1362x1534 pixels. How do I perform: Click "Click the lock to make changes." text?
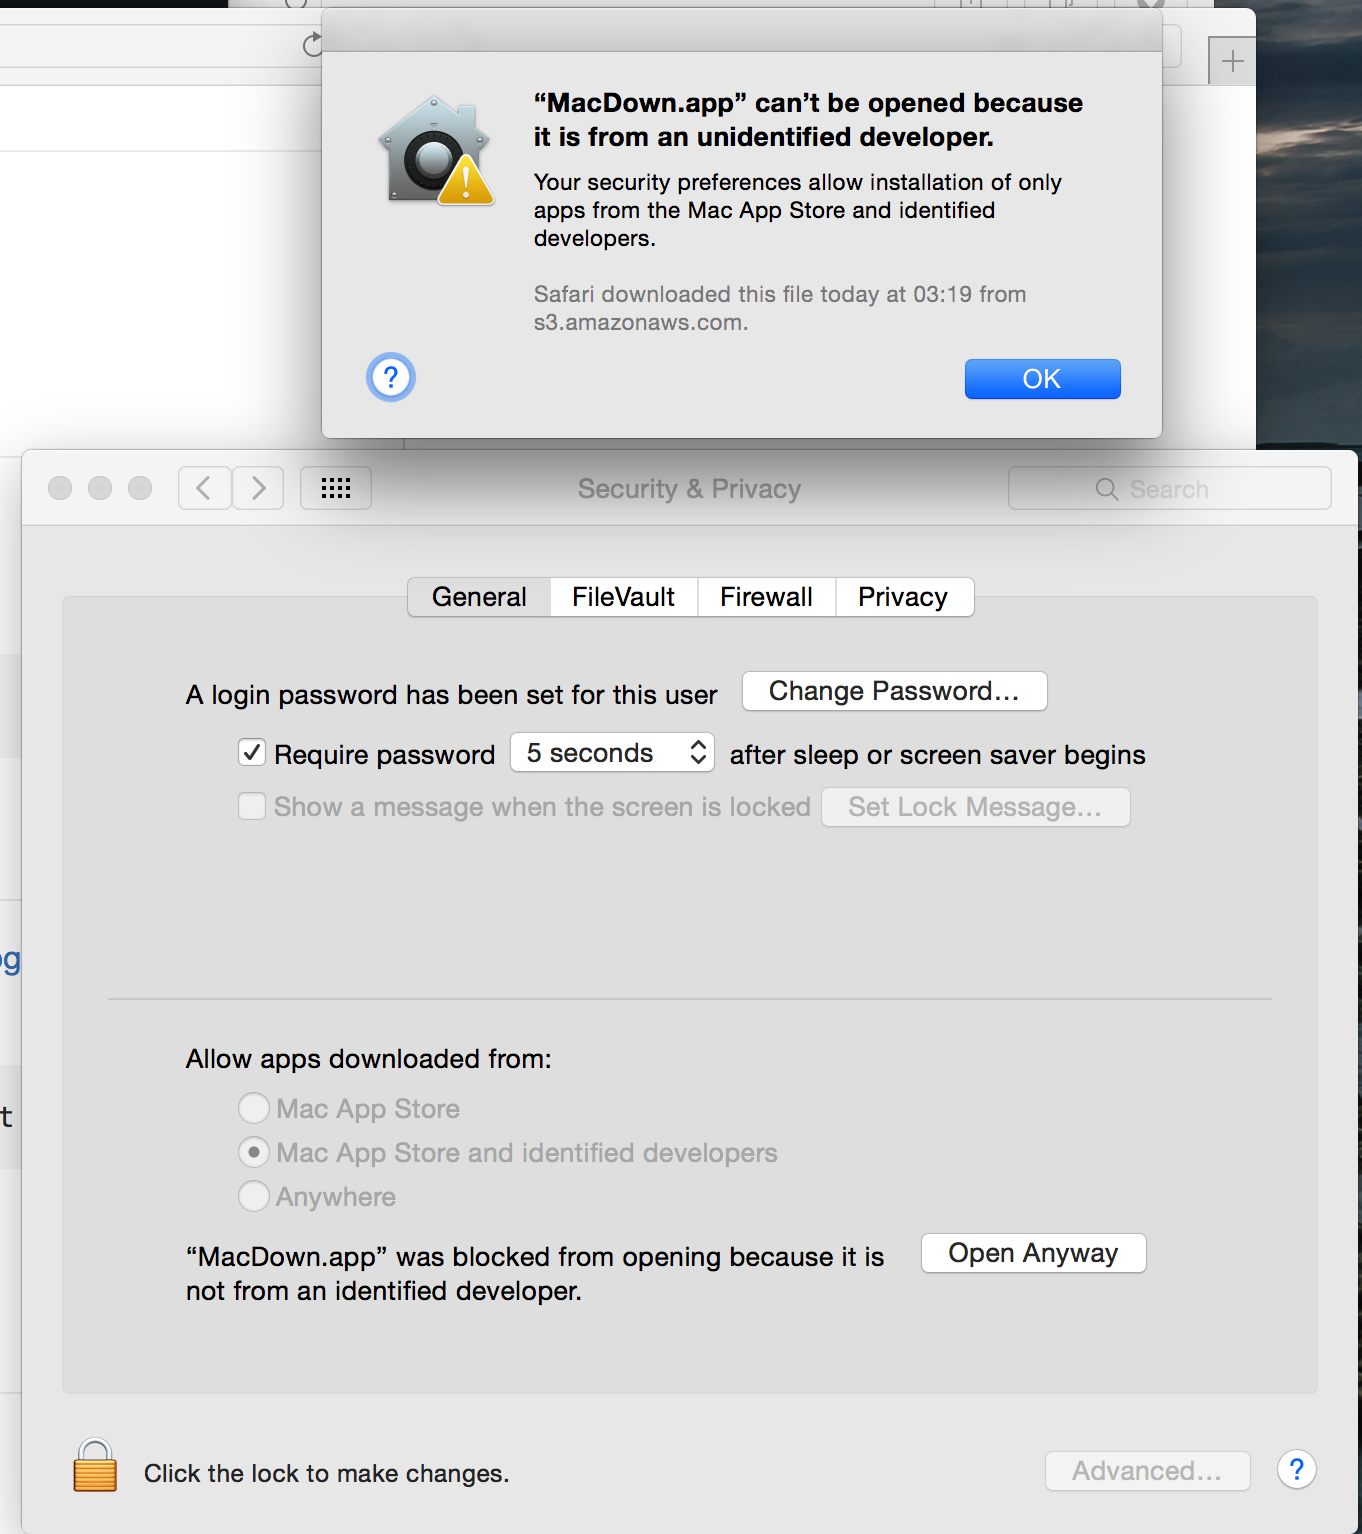pyautogui.click(x=326, y=1473)
